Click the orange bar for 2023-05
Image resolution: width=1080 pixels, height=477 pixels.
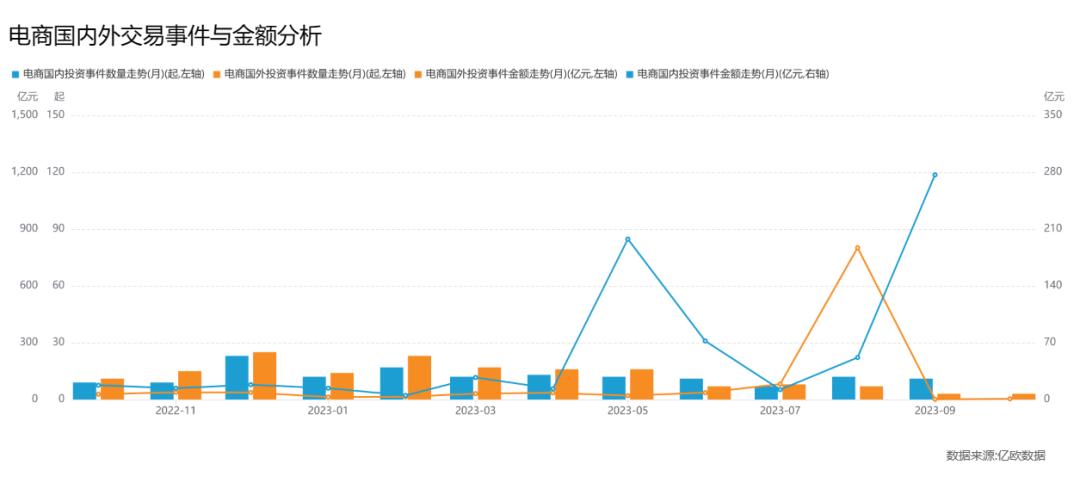pos(642,385)
